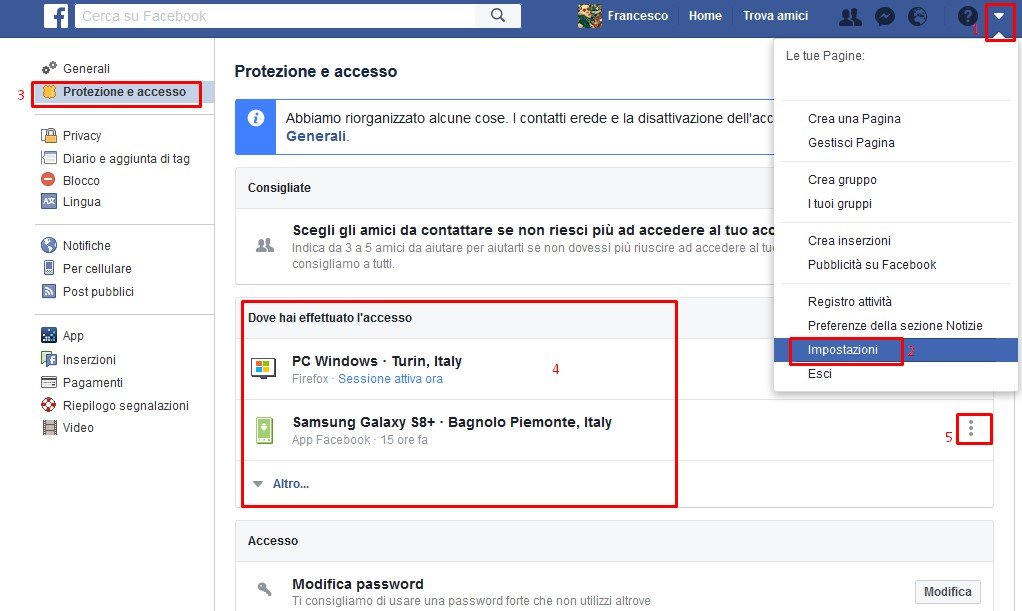
Task: Click the help question mark icon
Action: (x=967, y=16)
